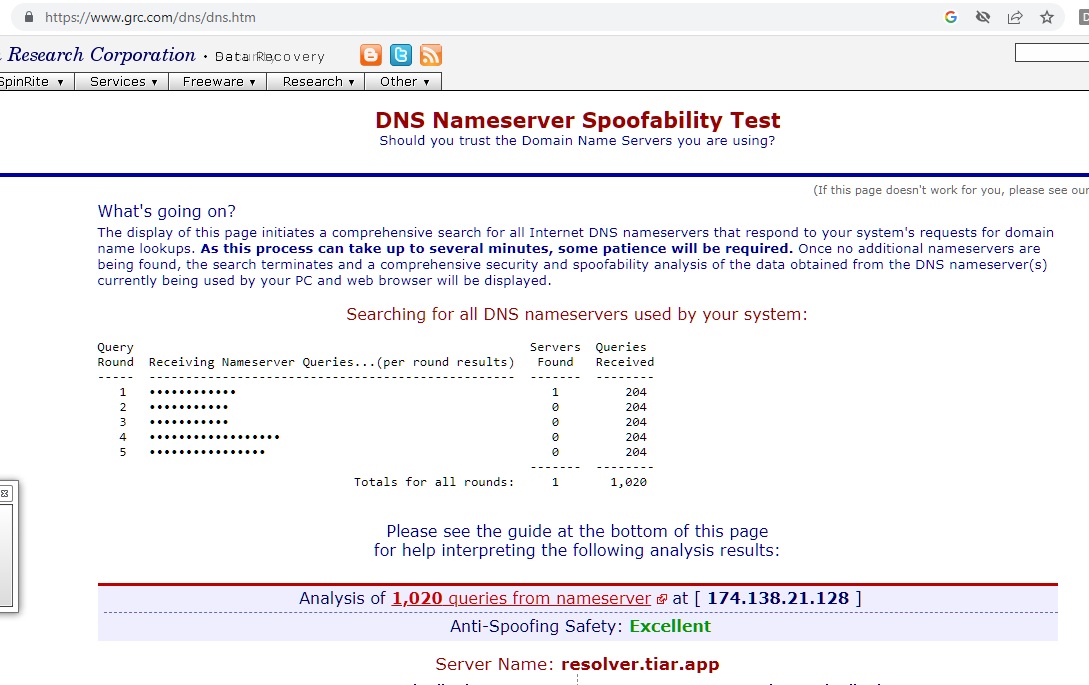Open the Other dropdown menu
The width and height of the screenshot is (1089, 685).
point(404,82)
